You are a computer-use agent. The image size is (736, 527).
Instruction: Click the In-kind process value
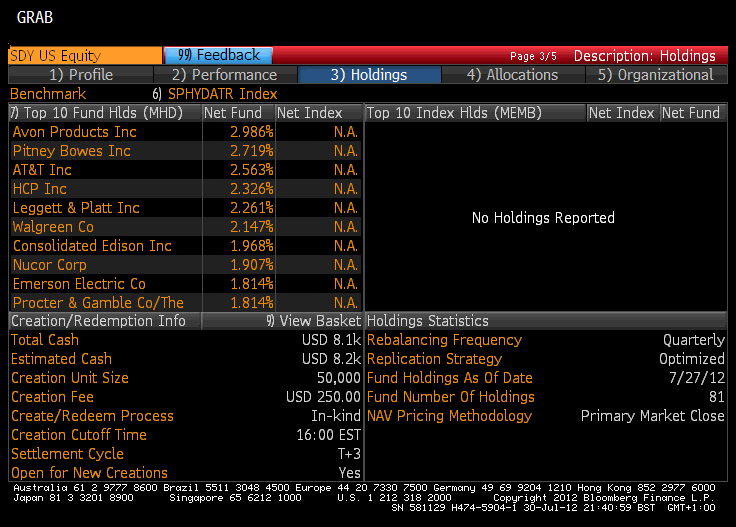pyautogui.click(x=336, y=416)
